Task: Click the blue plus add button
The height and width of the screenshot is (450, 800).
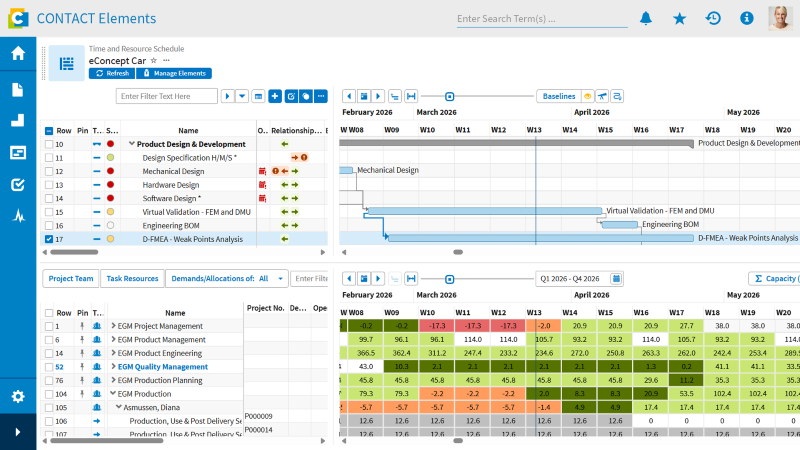Action: pos(275,96)
